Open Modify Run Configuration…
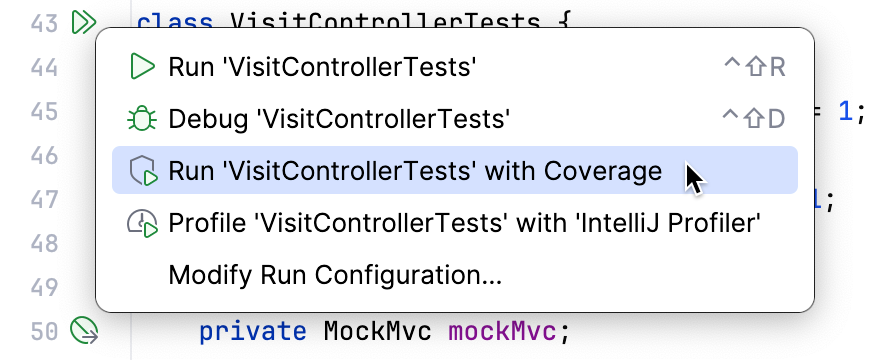Image resolution: width=888 pixels, height=360 pixels. [455, 275]
